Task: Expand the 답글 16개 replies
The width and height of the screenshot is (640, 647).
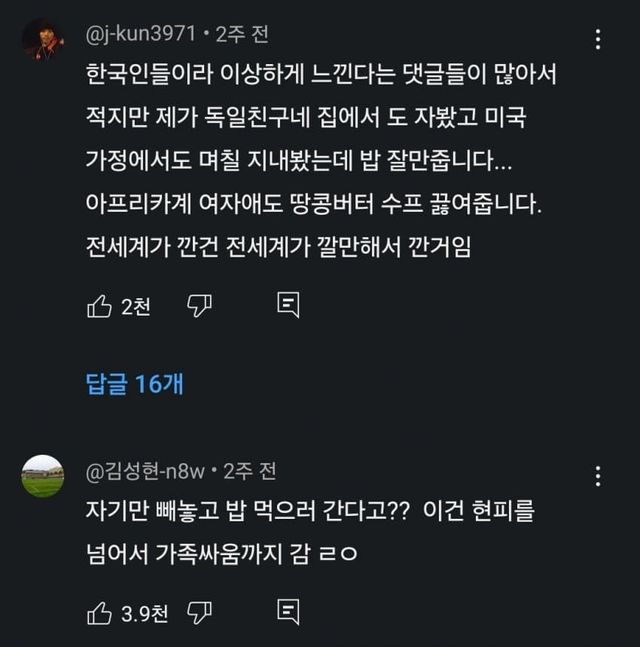Action: [x=134, y=384]
